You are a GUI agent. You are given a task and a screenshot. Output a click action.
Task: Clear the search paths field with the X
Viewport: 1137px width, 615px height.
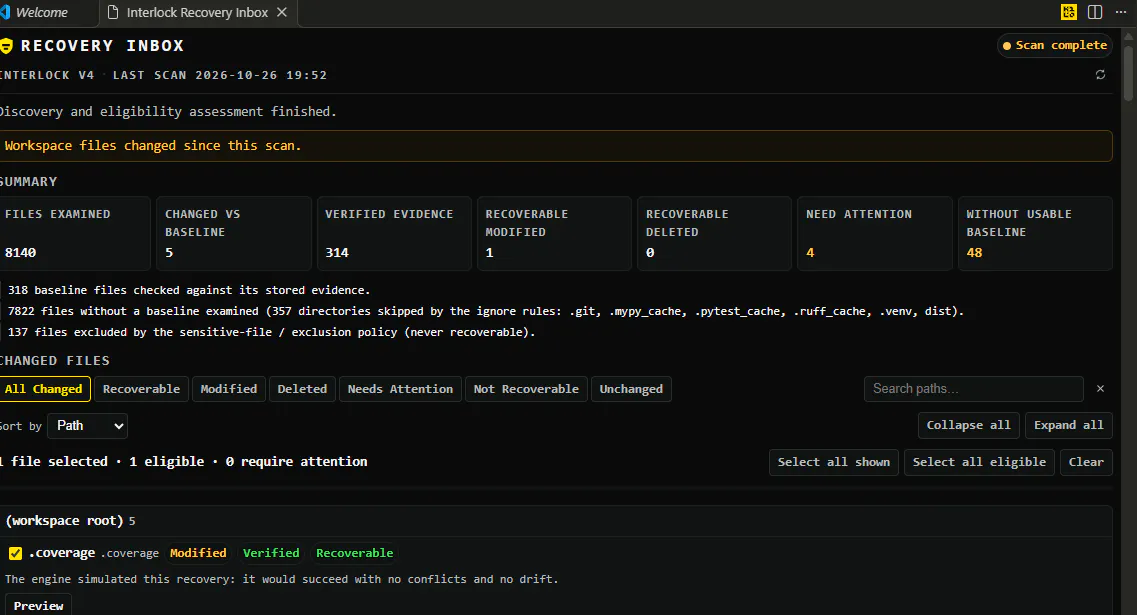(1100, 389)
